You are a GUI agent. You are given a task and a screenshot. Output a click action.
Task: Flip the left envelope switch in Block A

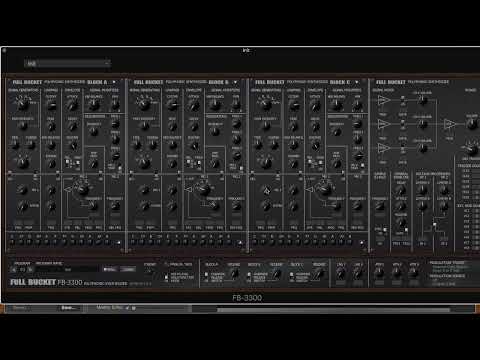68,163
